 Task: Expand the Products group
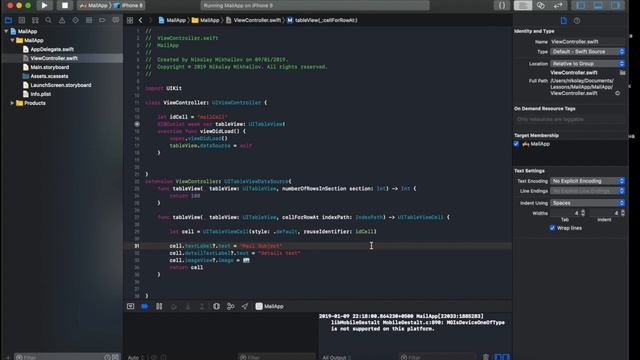[x=13, y=103]
